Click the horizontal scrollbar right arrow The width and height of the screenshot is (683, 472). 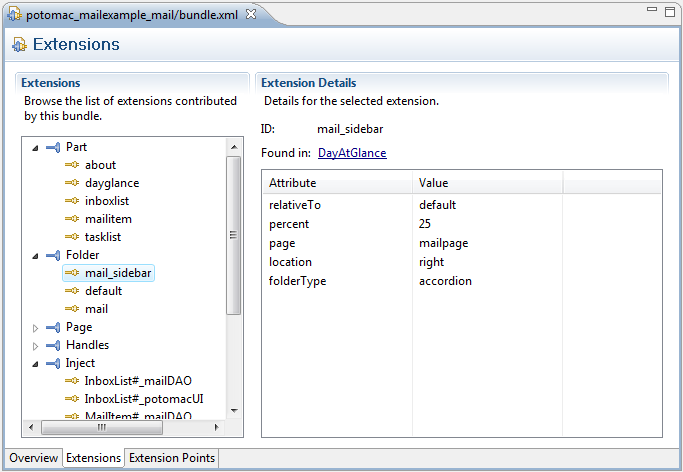216,427
